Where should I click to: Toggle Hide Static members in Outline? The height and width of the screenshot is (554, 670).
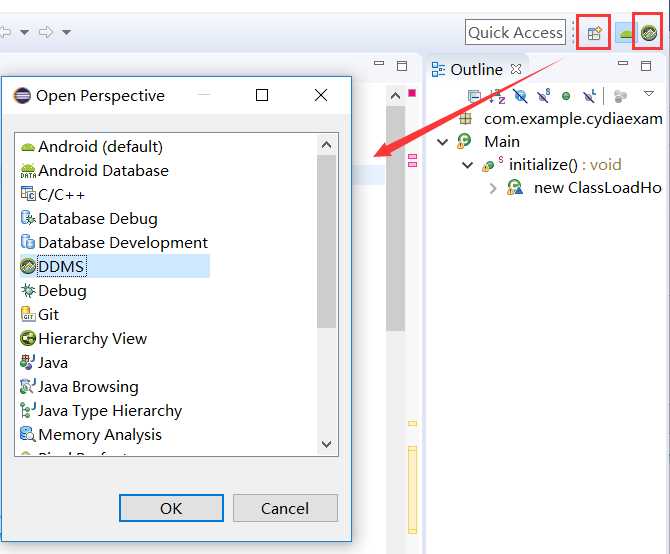pos(544,96)
